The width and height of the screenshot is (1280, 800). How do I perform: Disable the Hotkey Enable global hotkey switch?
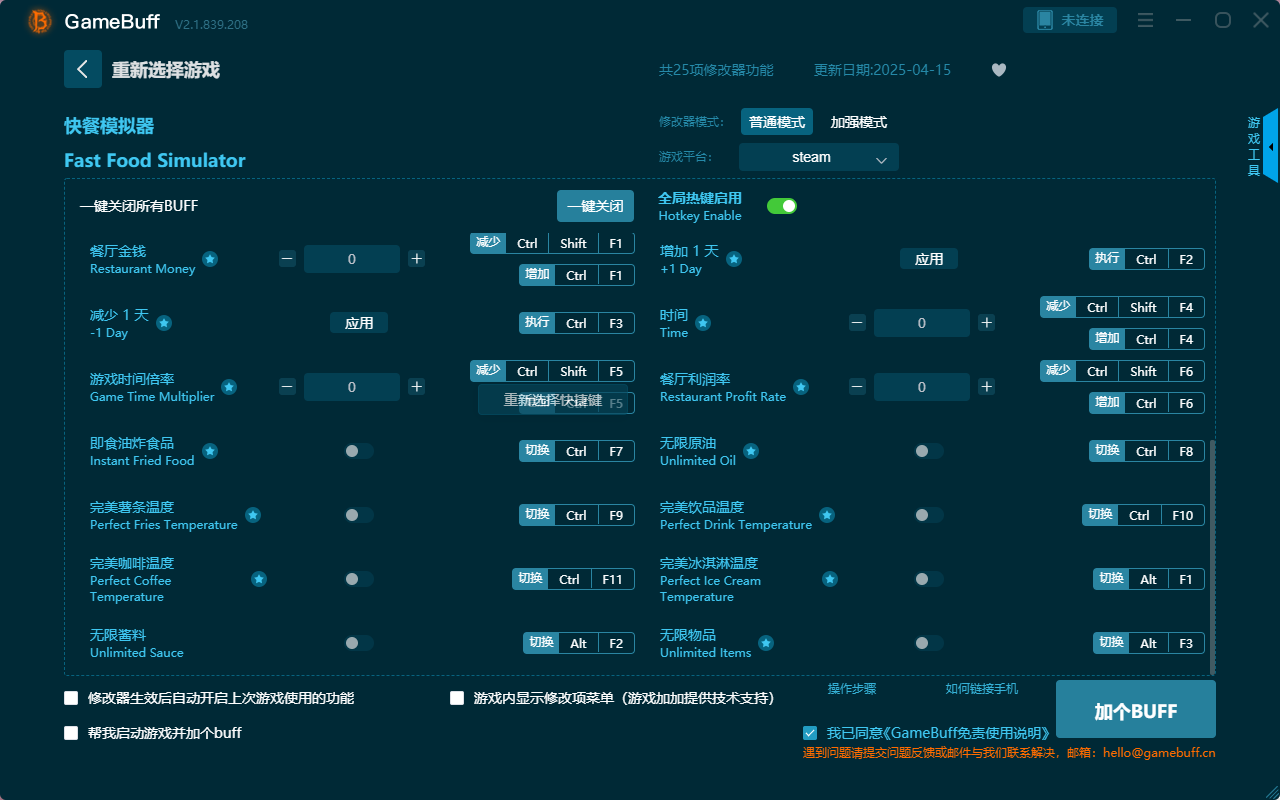(782, 205)
